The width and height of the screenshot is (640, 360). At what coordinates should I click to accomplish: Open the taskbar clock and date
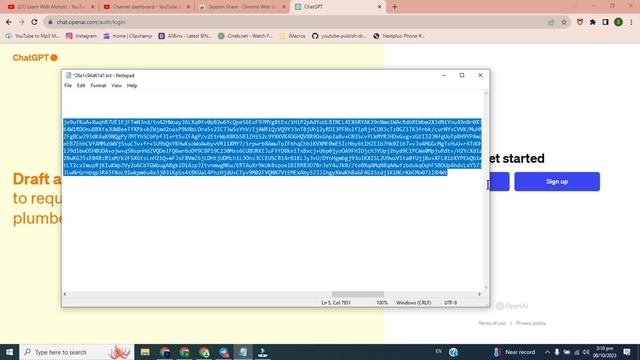[604, 352]
